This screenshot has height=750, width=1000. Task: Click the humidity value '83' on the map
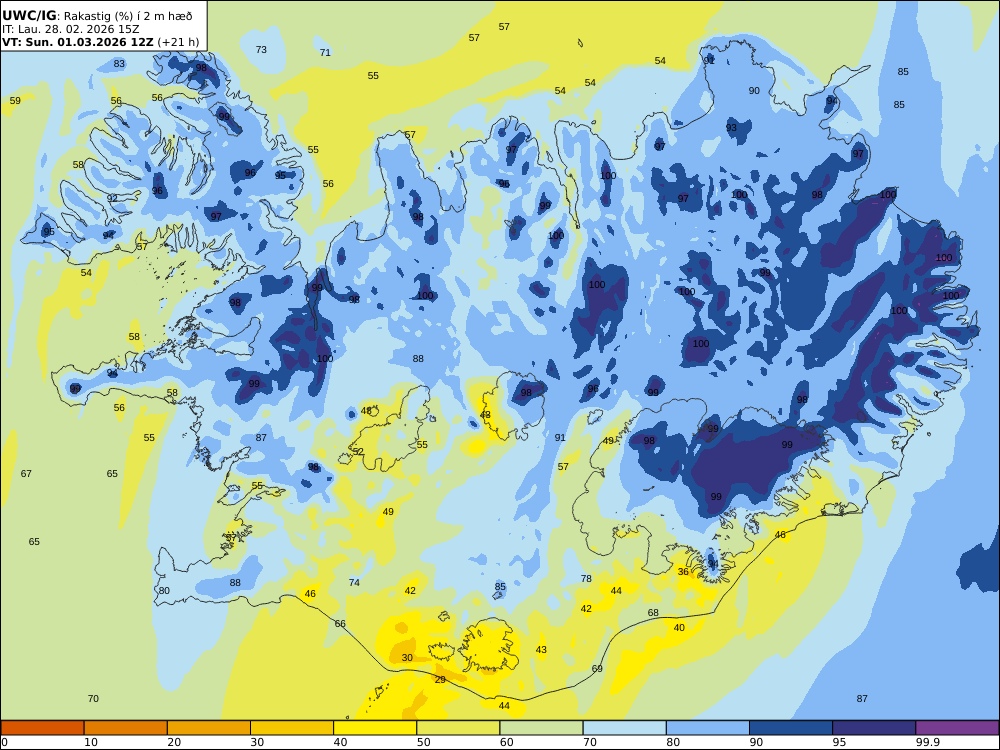click(x=119, y=64)
